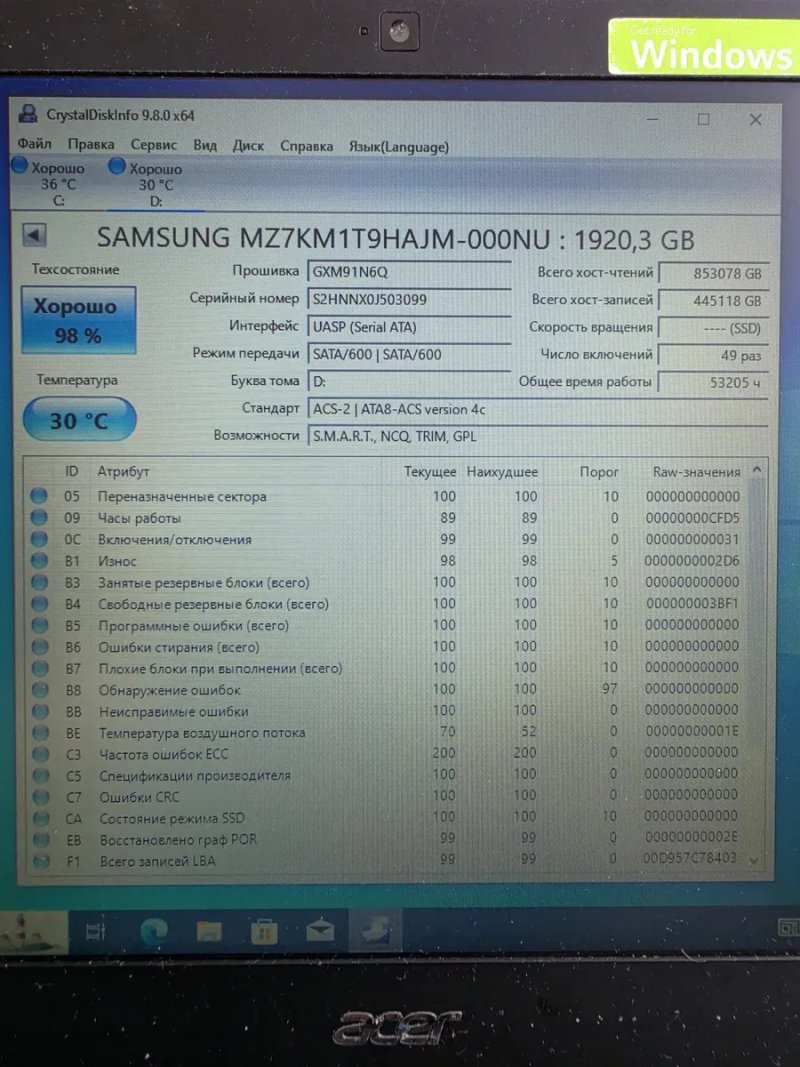Click the status circle for Часы работы
The height and width of the screenshot is (1067, 800).
(x=39, y=517)
